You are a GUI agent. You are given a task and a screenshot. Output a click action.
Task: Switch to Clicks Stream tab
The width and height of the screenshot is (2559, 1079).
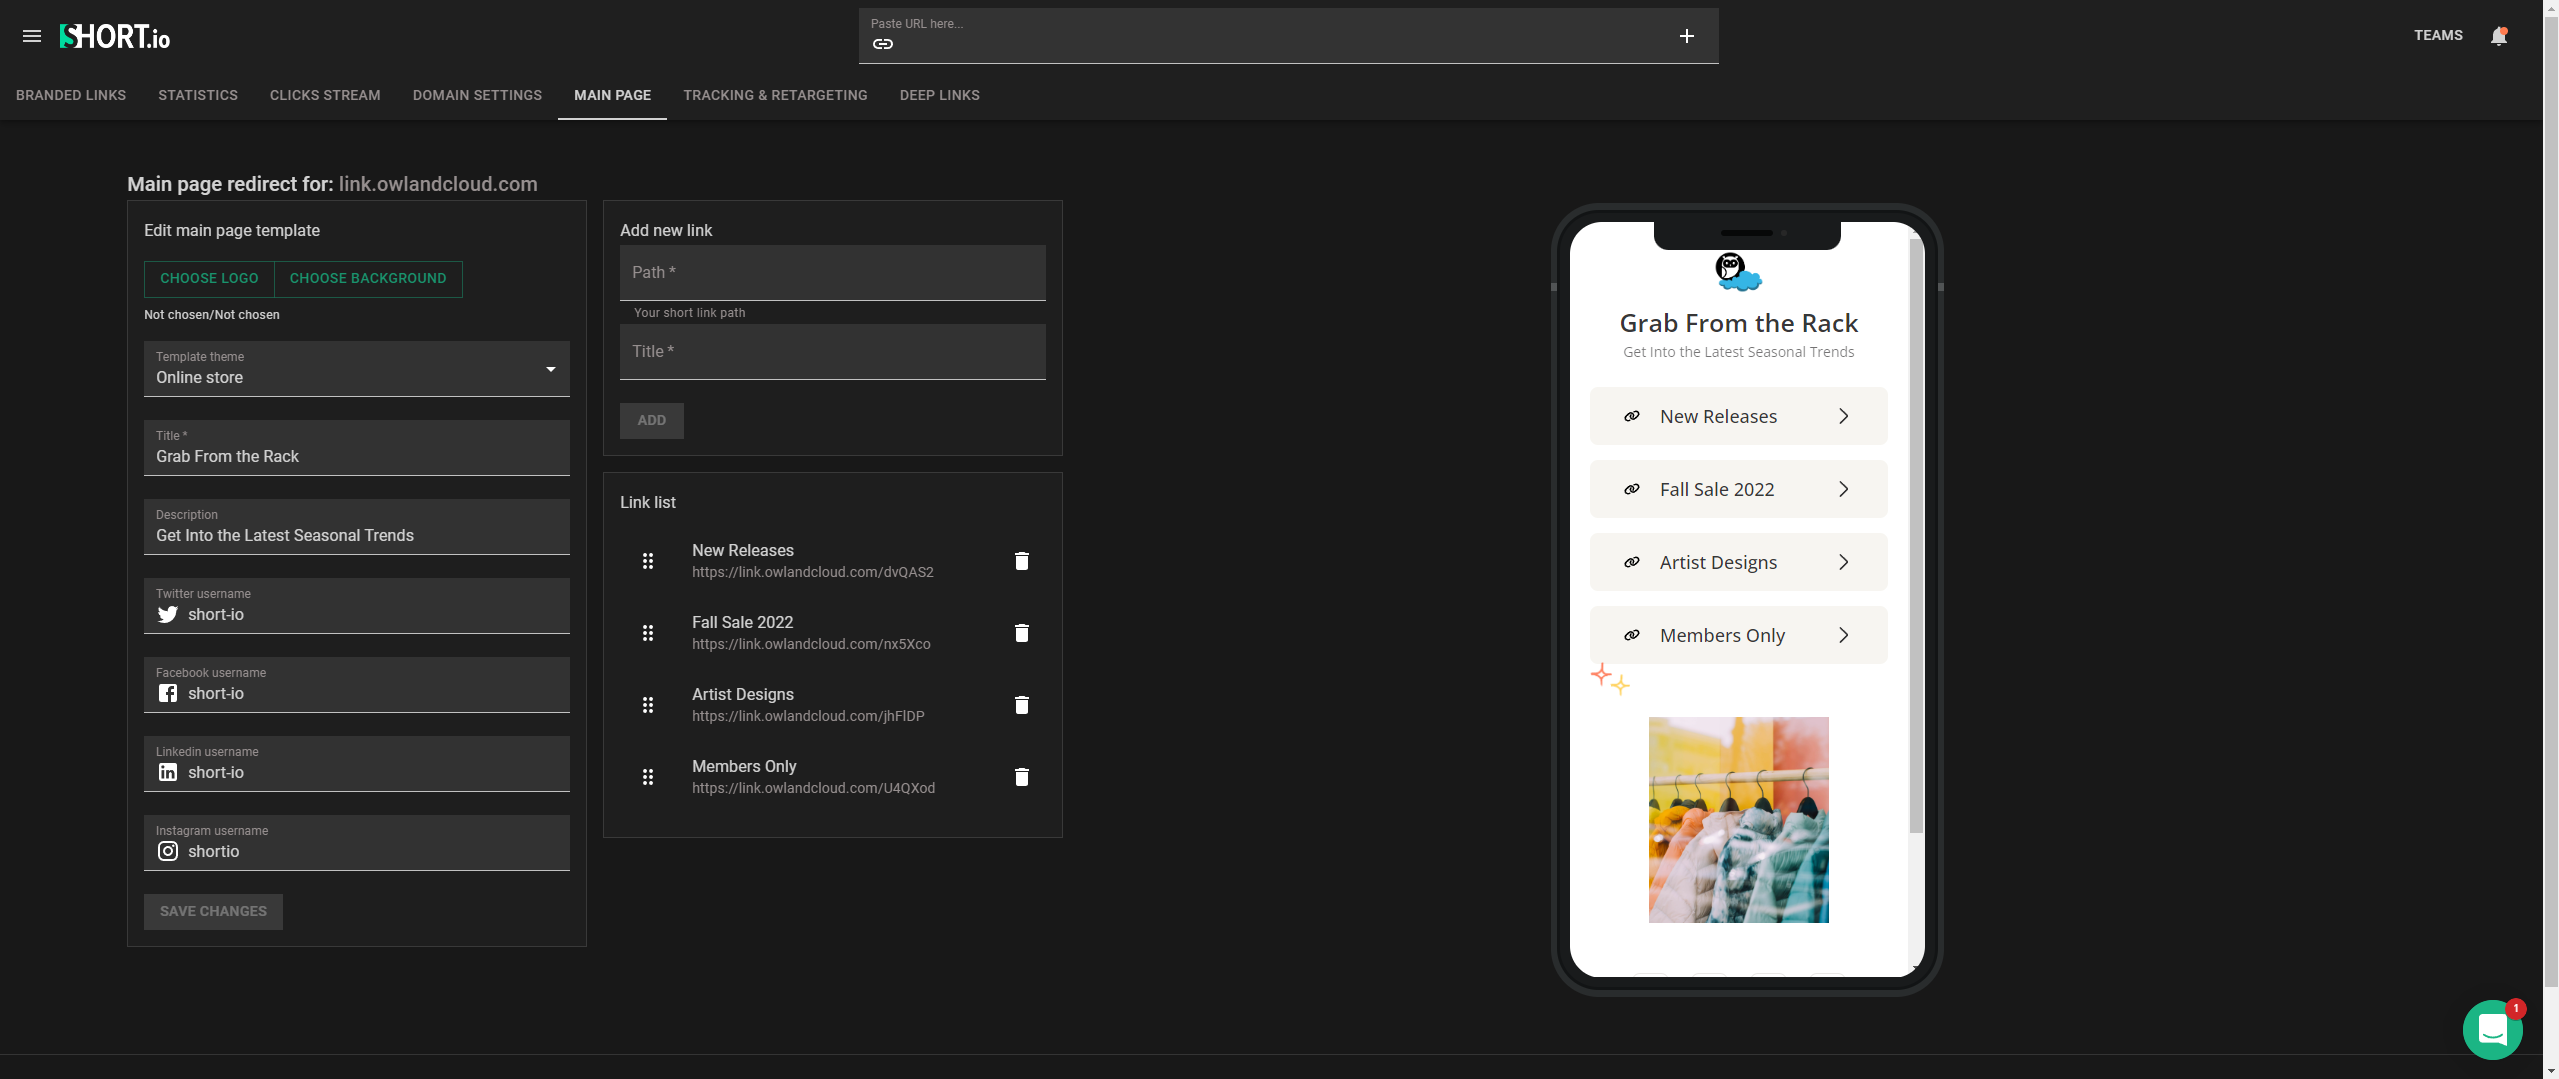point(325,95)
